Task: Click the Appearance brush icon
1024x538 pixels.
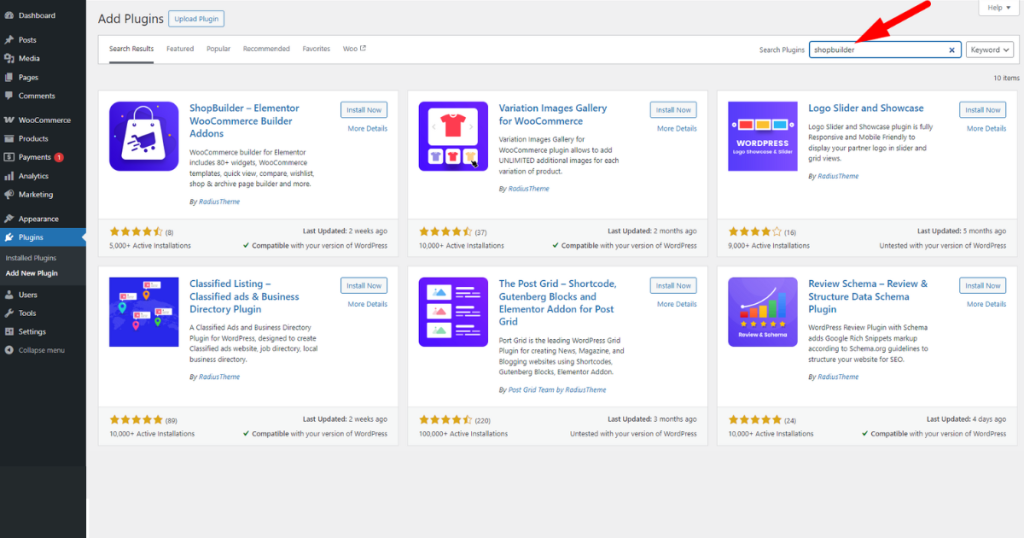Action: tap(9, 219)
